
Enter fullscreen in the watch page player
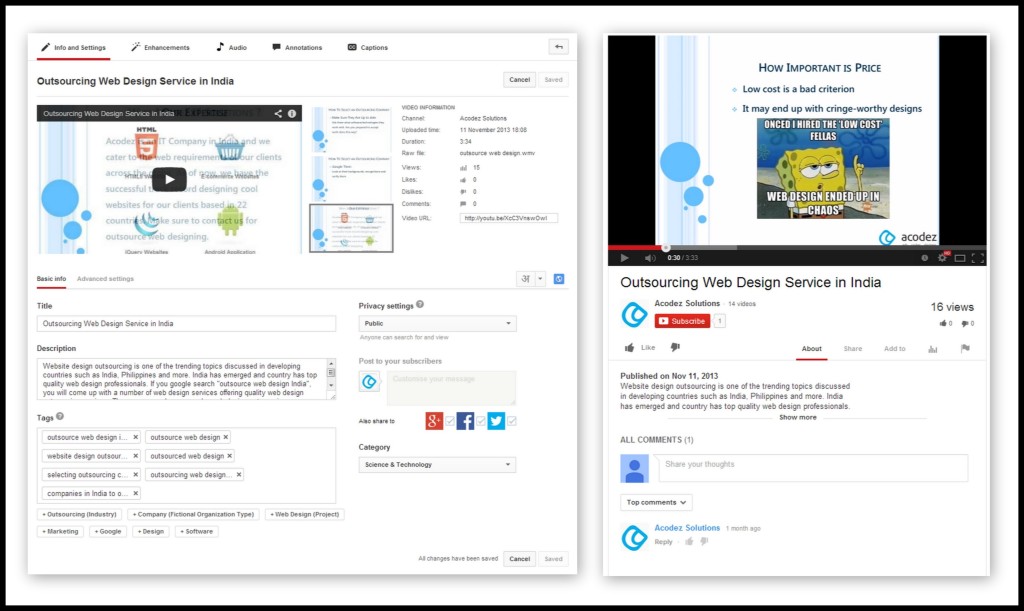[978, 258]
